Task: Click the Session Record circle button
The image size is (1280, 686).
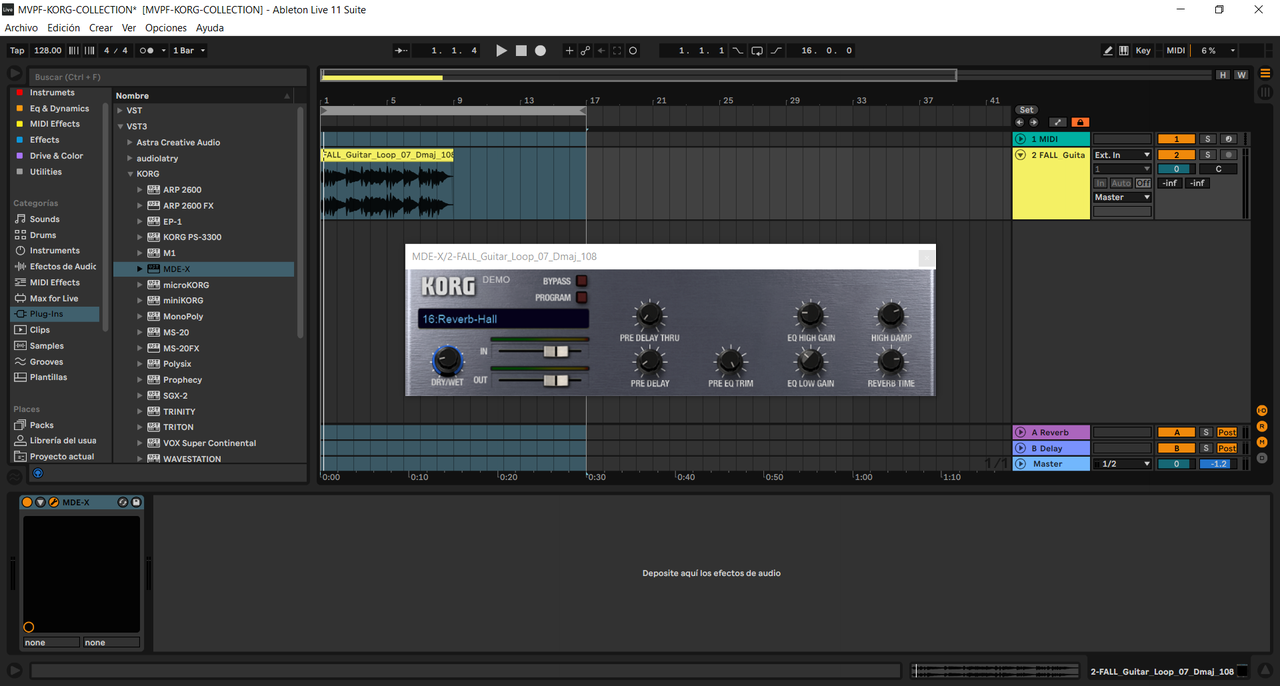Action: [x=633, y=50]
